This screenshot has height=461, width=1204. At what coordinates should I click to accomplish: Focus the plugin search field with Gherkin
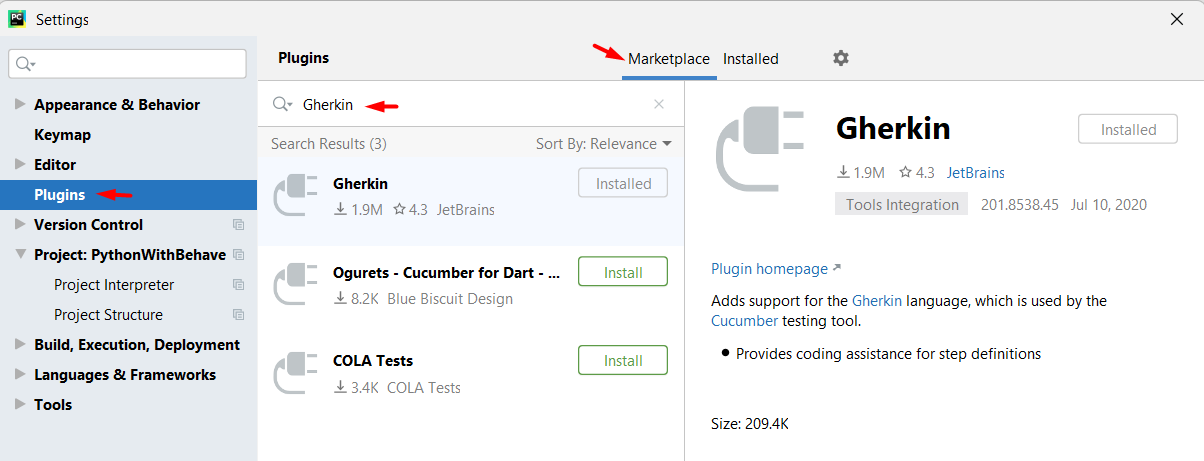point(470,104)
